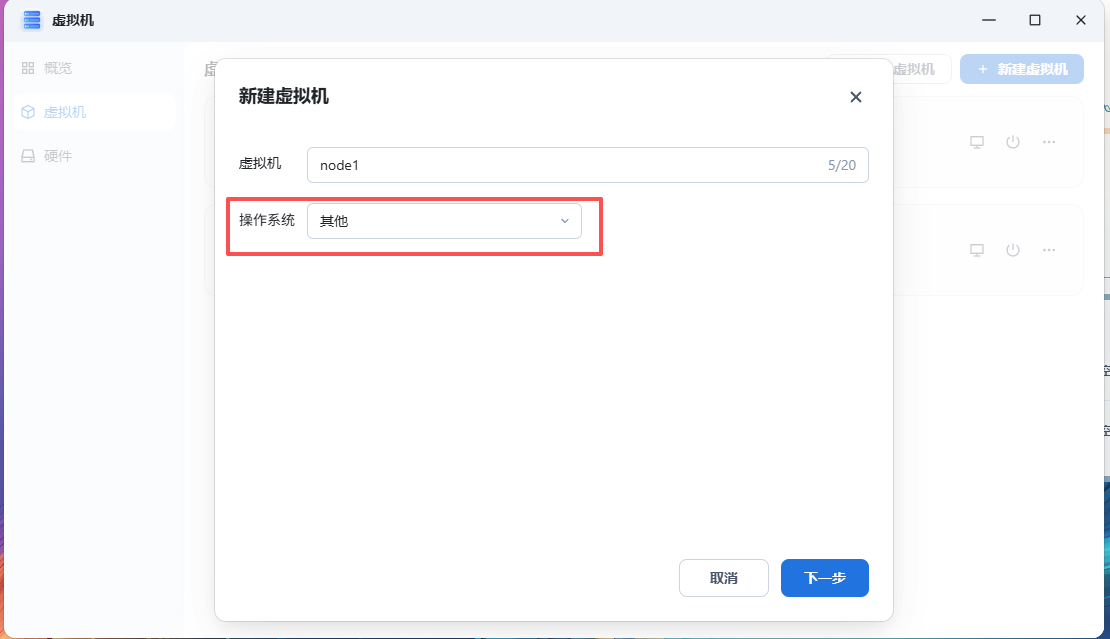Click the 新建虚拟机 button in the top right
Viewport: 1110px width, 639px height.
tap(1021, 69)
